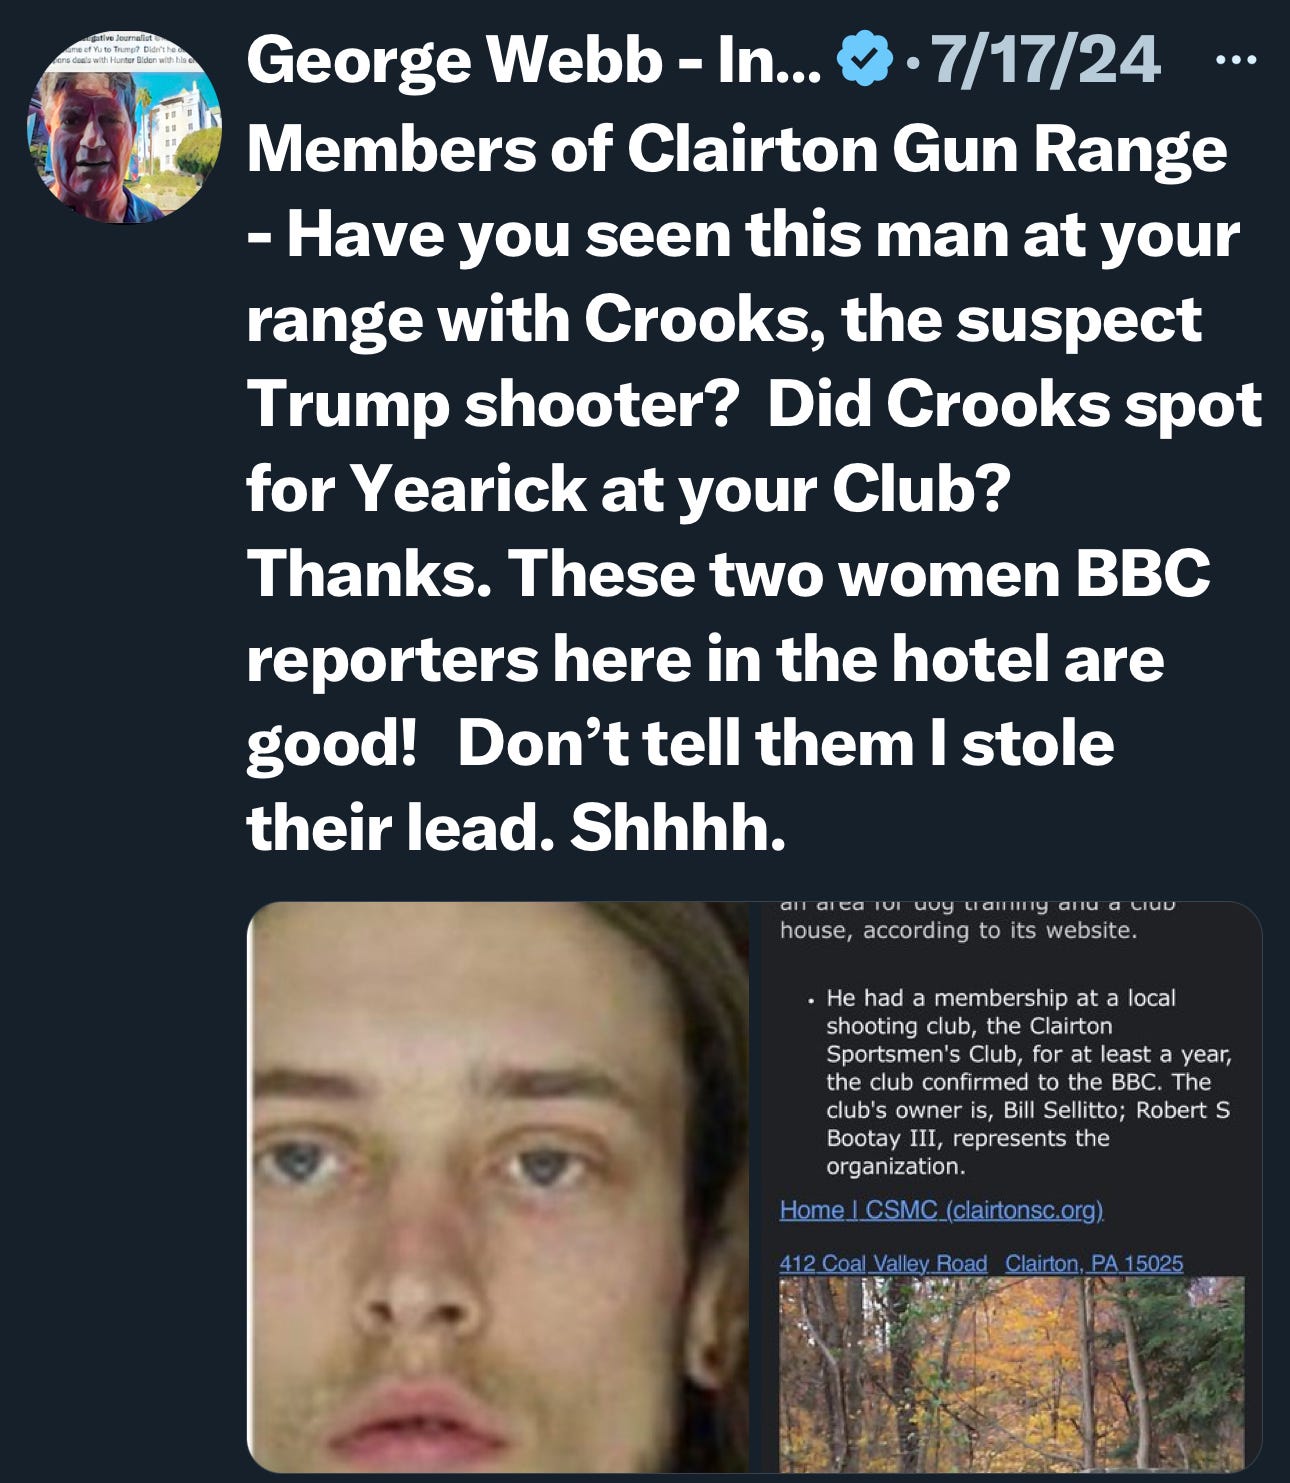Screen dimensions: 1290x1483
Task: Click the 'house, according to its website' line
Action: pyautogui.click(x=958, y=931)
